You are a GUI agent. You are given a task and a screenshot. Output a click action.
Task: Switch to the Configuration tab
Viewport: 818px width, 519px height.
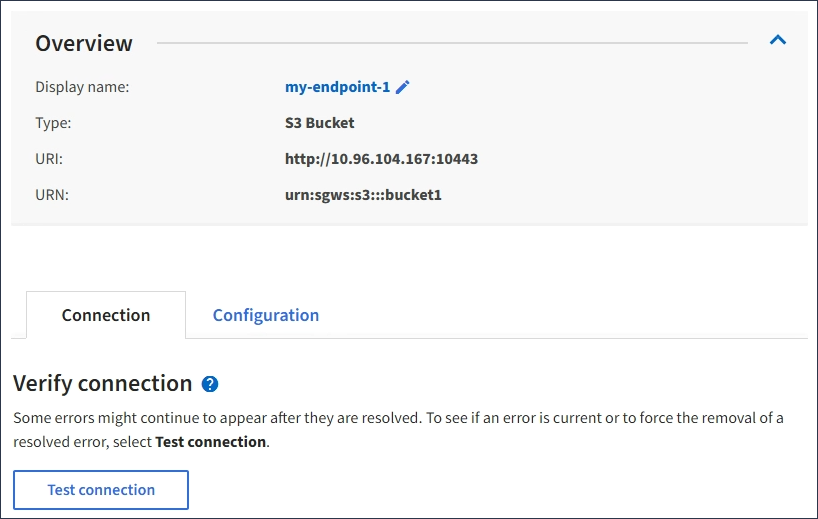(266, 315)
